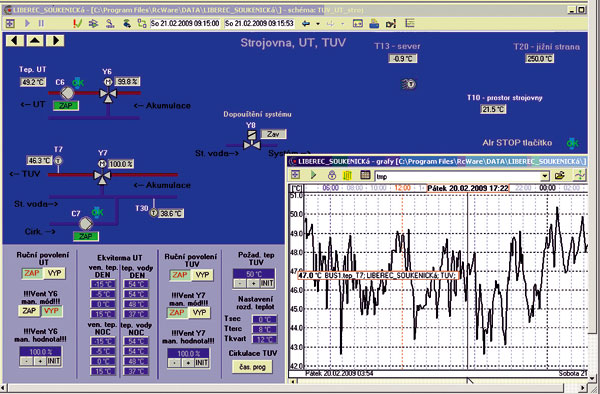Set Vent Y7 manual mode to VYP
The image size is (600, 394).
tap(199, 313)
